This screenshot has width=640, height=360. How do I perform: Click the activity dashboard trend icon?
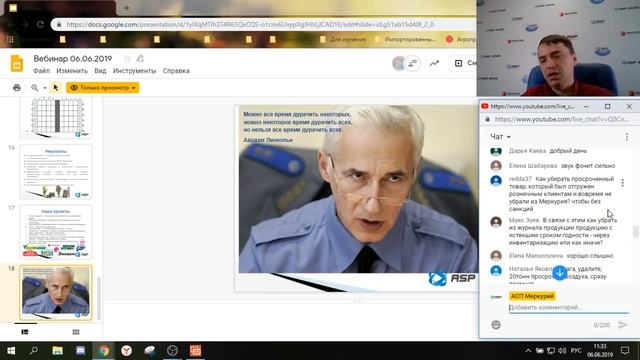click(x=434, y=63)
